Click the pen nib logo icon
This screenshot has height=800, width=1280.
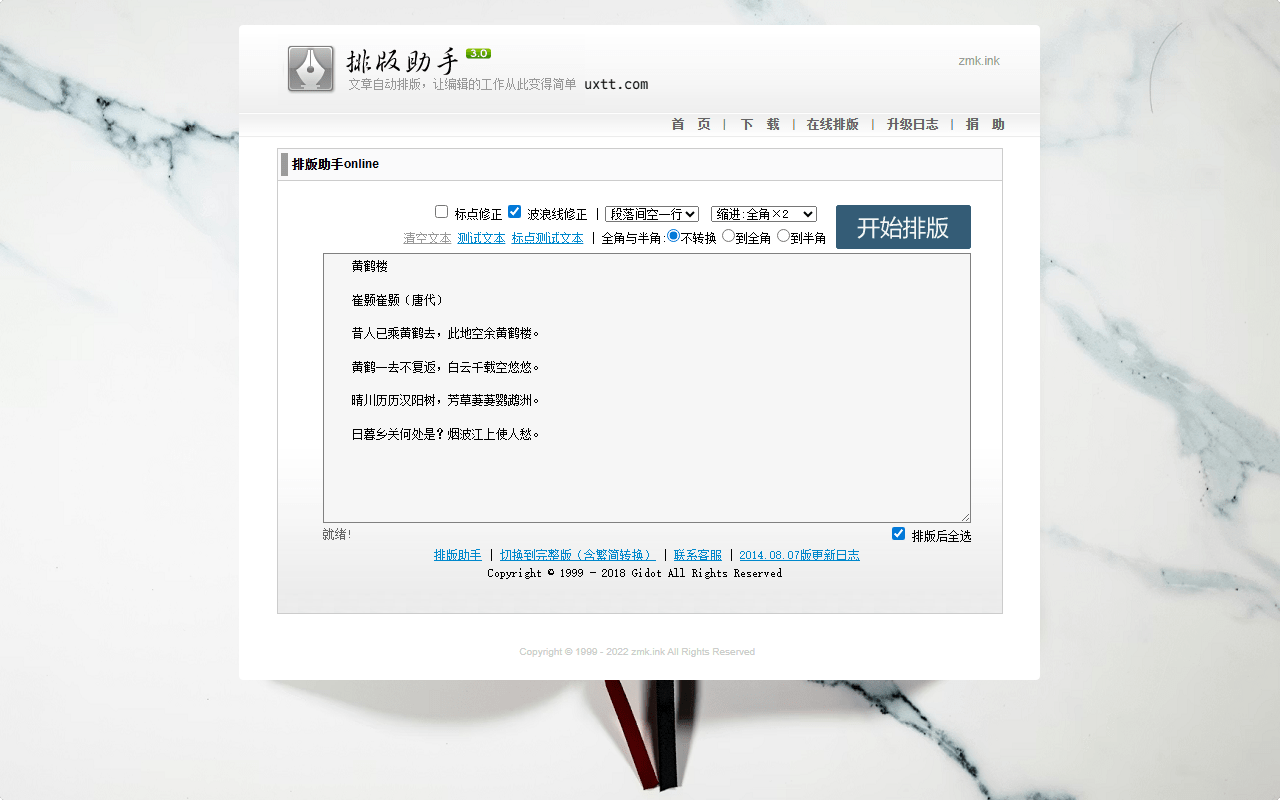pos(311,69)
